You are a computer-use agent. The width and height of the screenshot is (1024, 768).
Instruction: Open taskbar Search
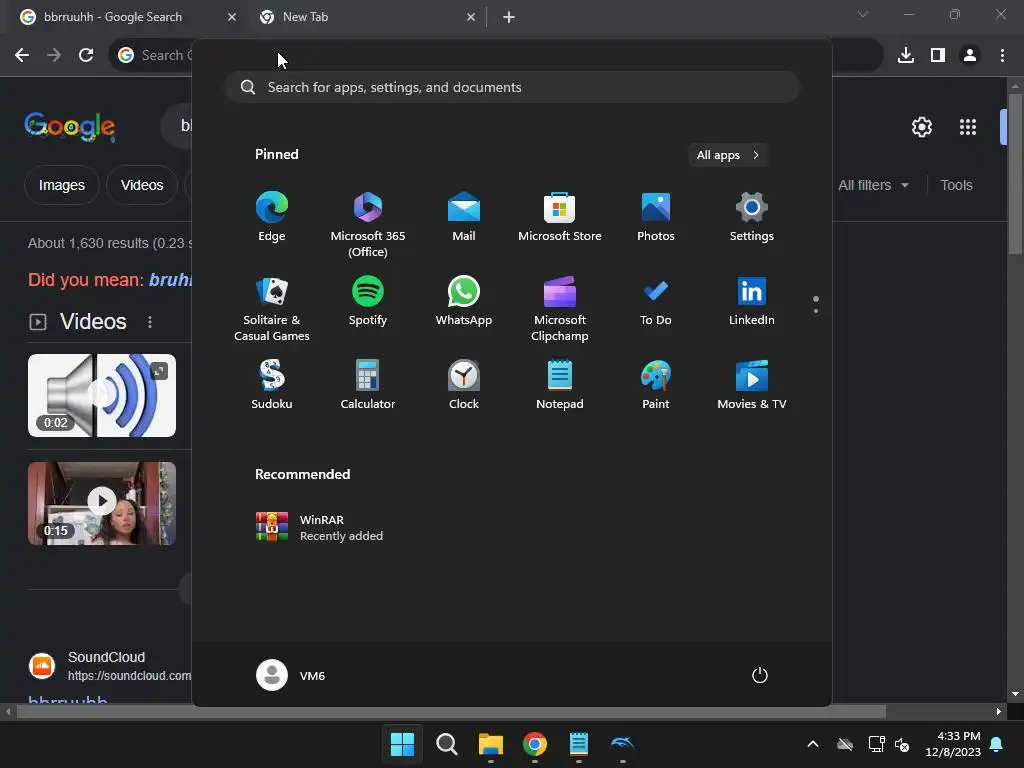(x=447, y=744)
